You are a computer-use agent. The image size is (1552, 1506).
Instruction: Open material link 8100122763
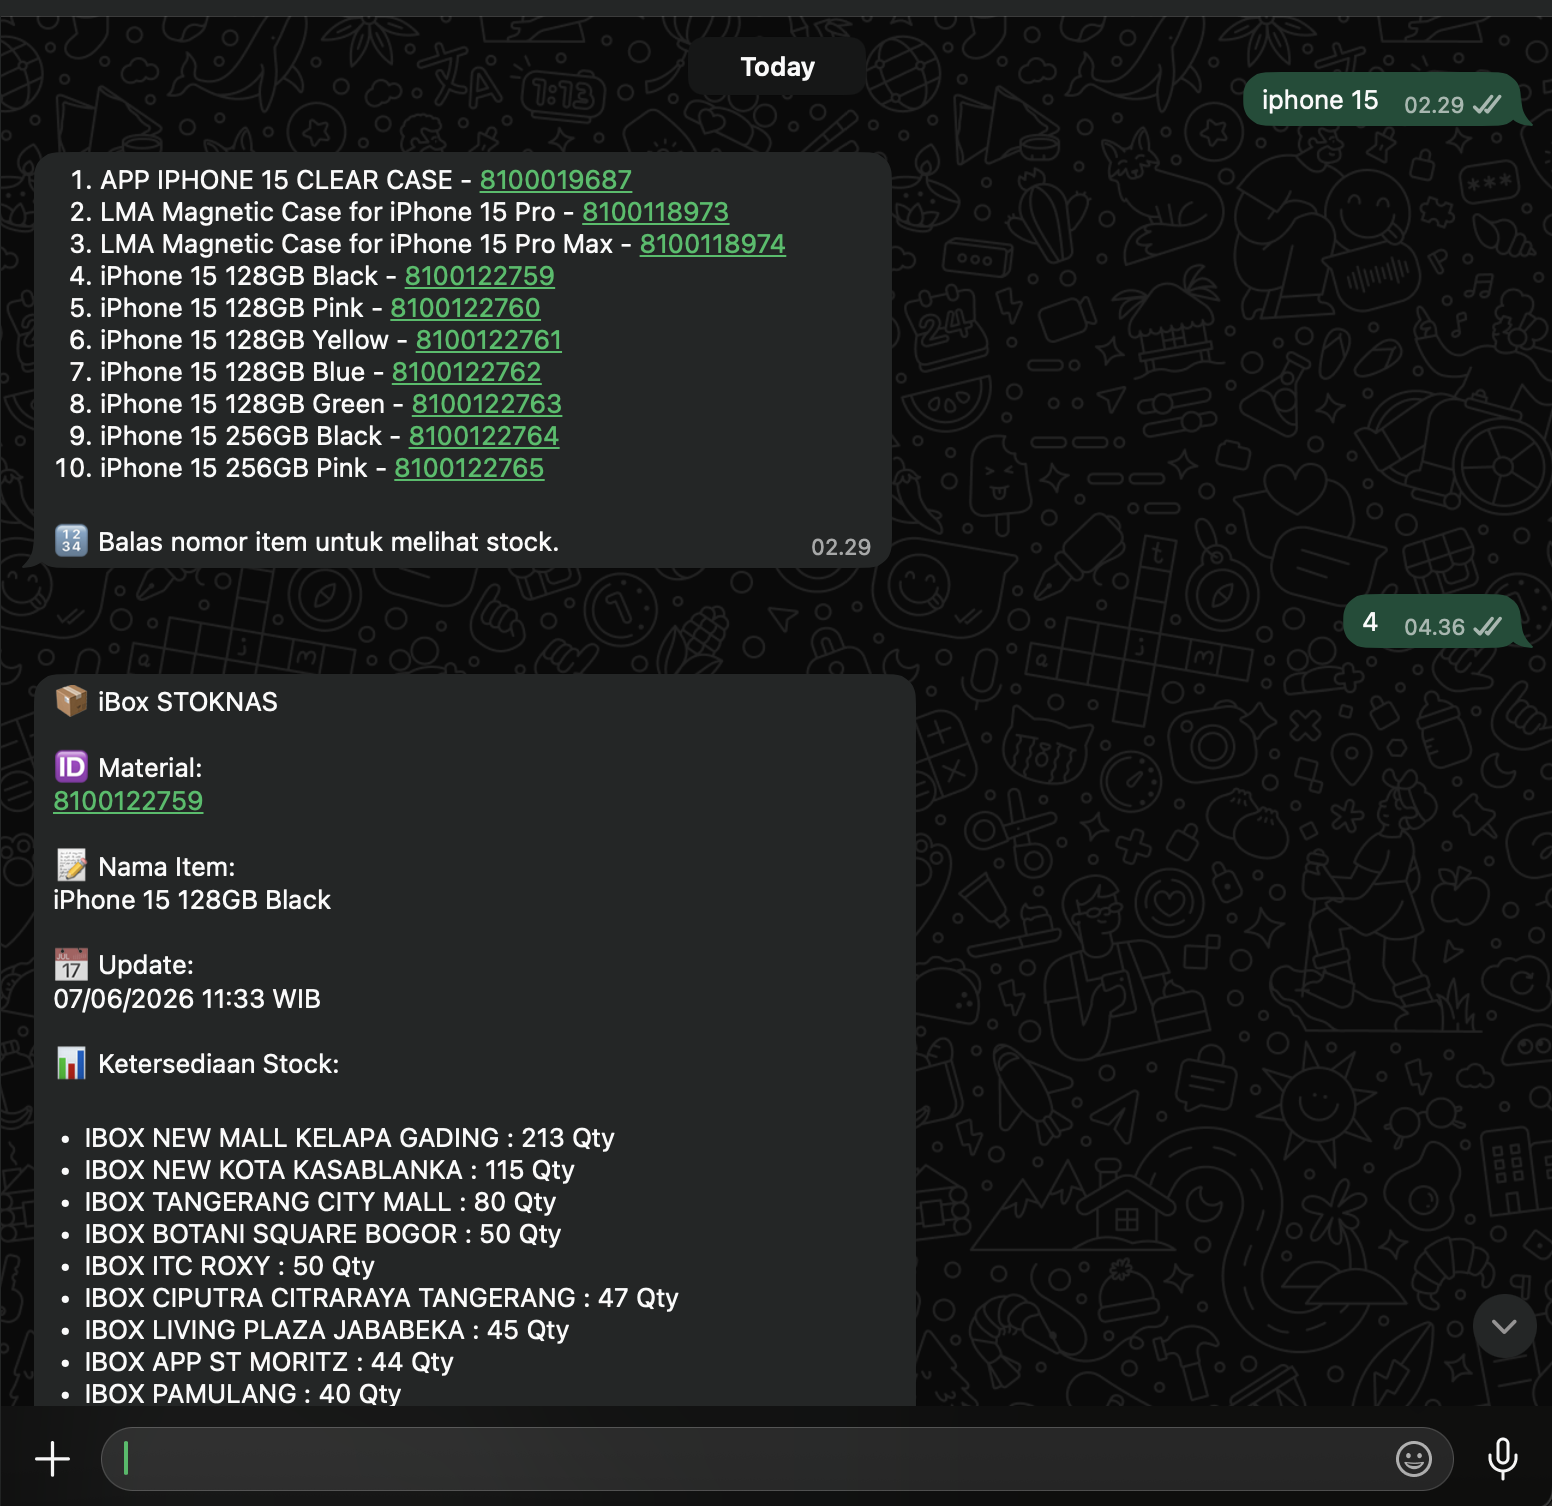pyautogui.click(x=487, y=404)
